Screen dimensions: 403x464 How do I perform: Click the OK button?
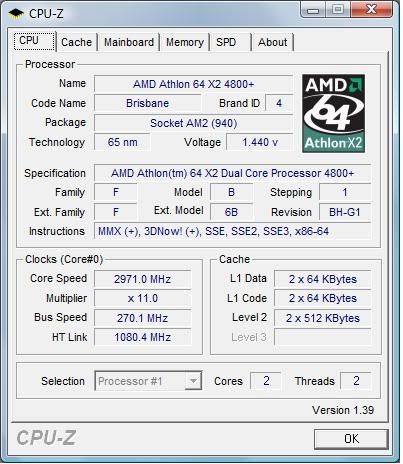(x=351, y=439)
